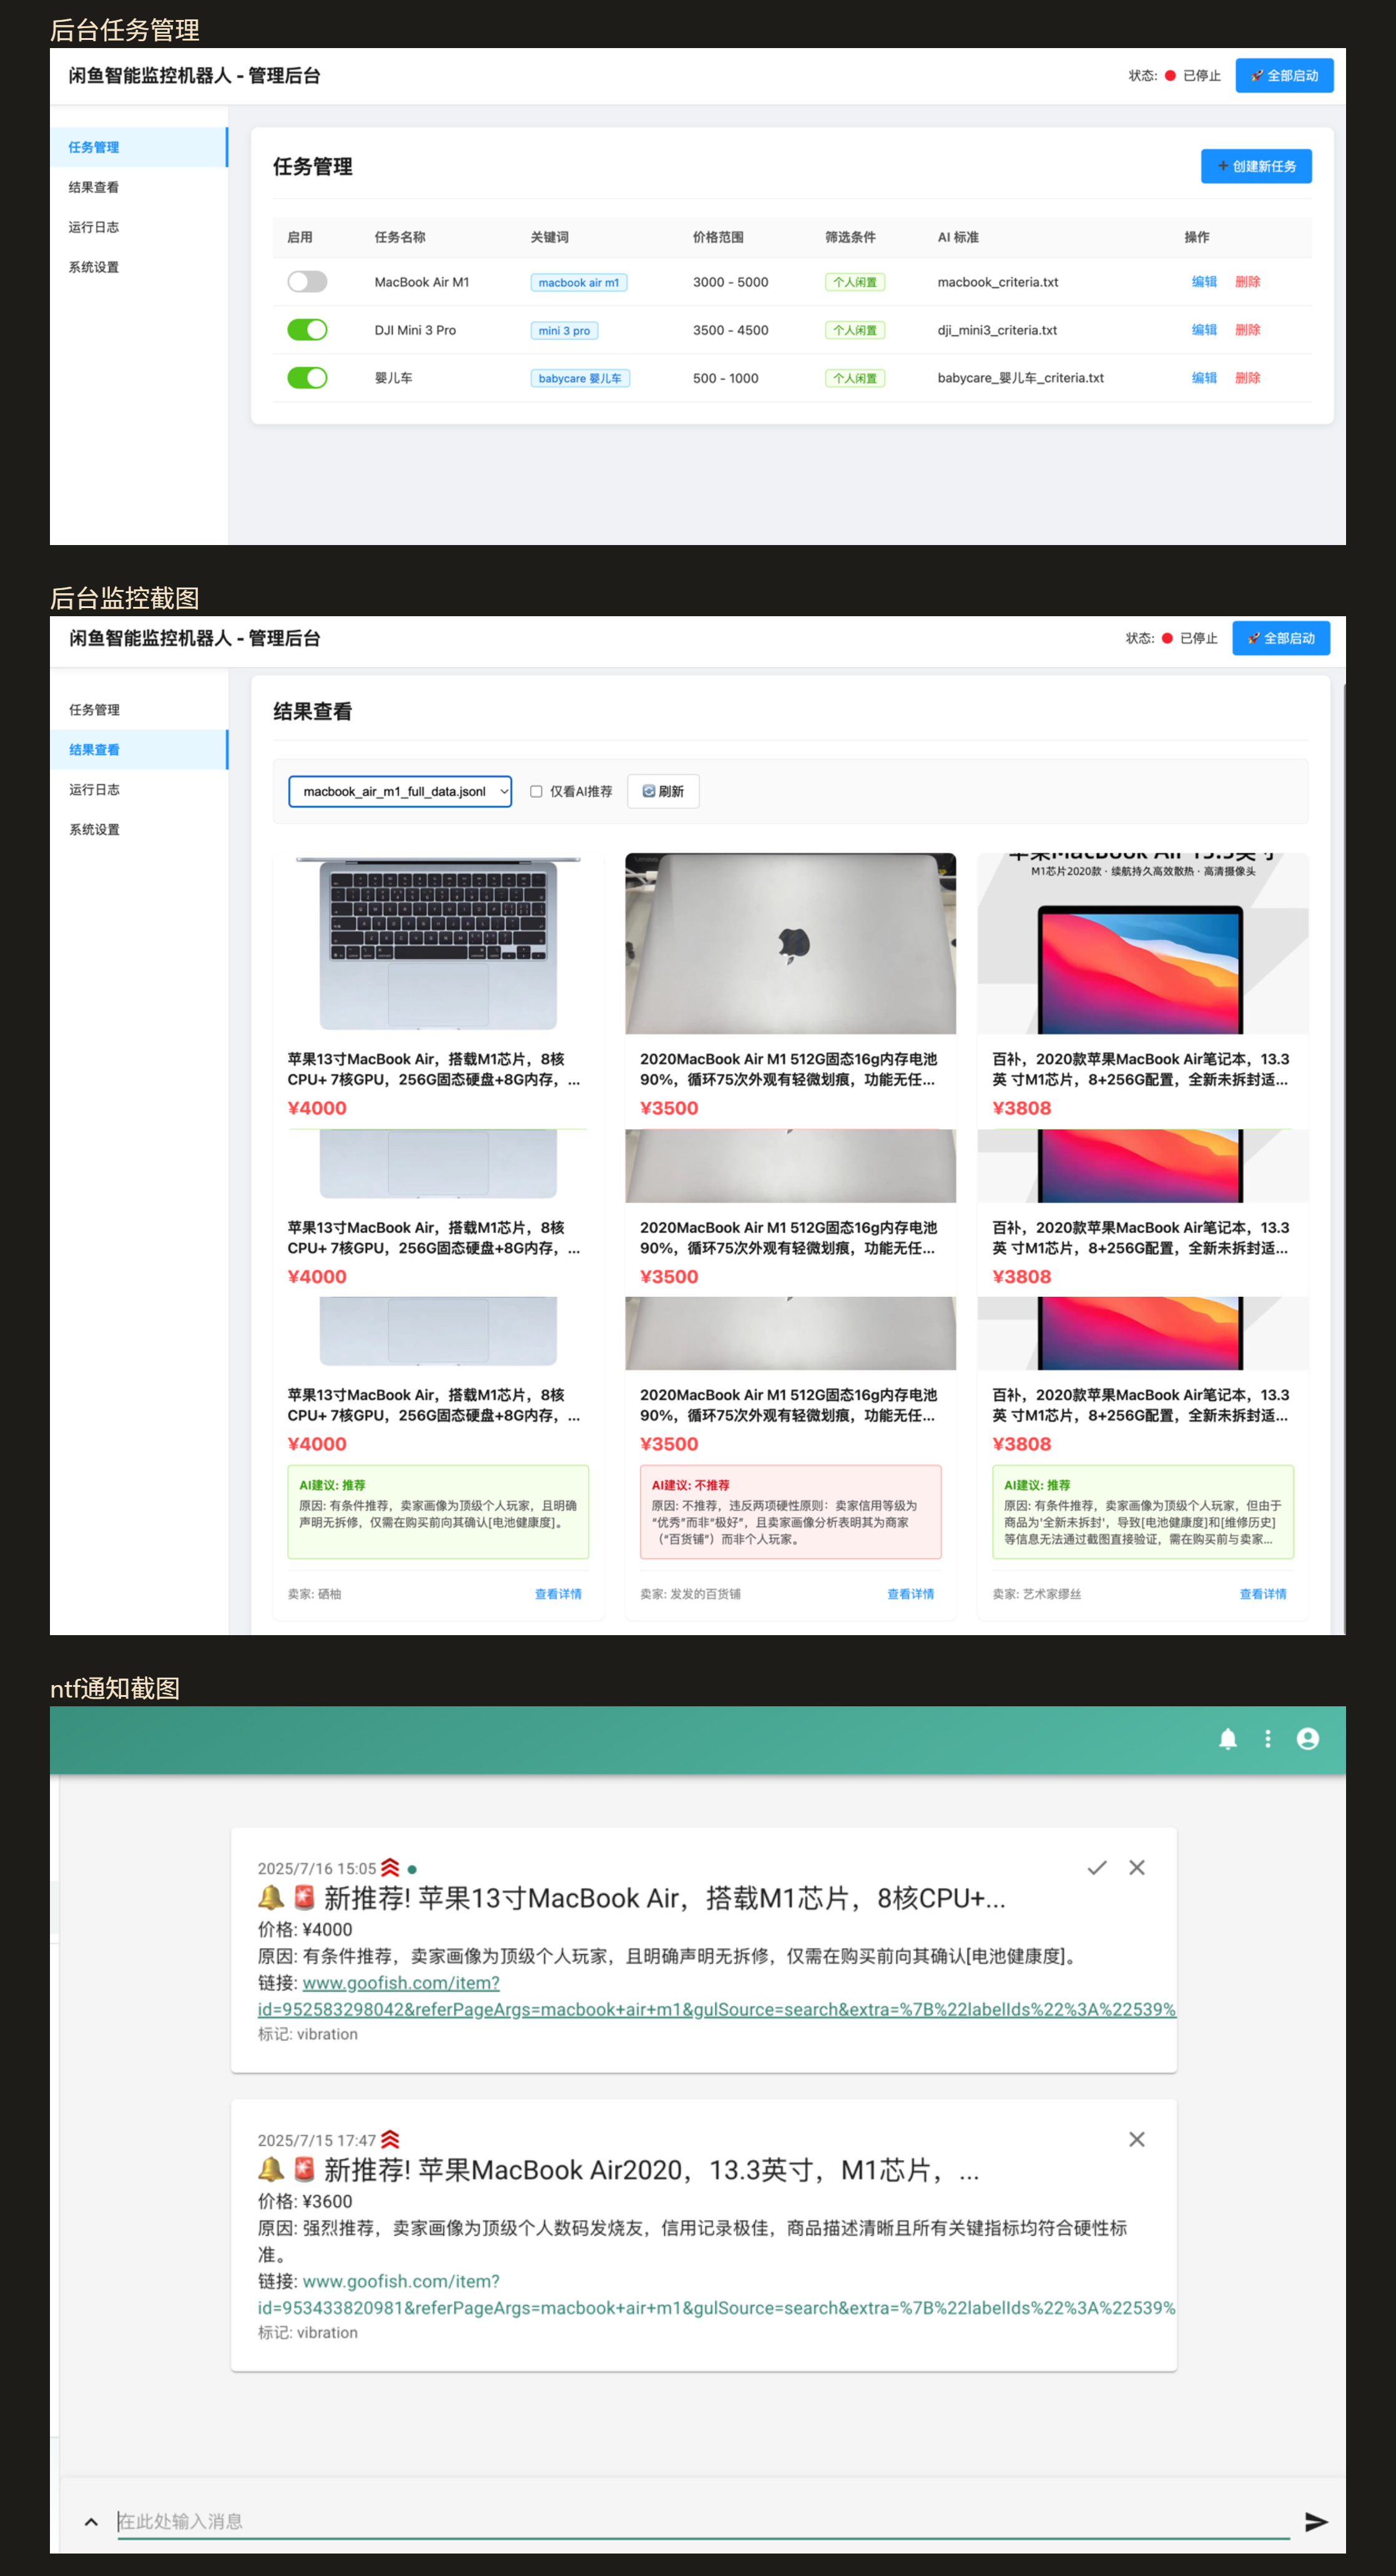1396x2576 pixels.
Task: Select 系统设置 in the lower sidebar
Action: 95,829
